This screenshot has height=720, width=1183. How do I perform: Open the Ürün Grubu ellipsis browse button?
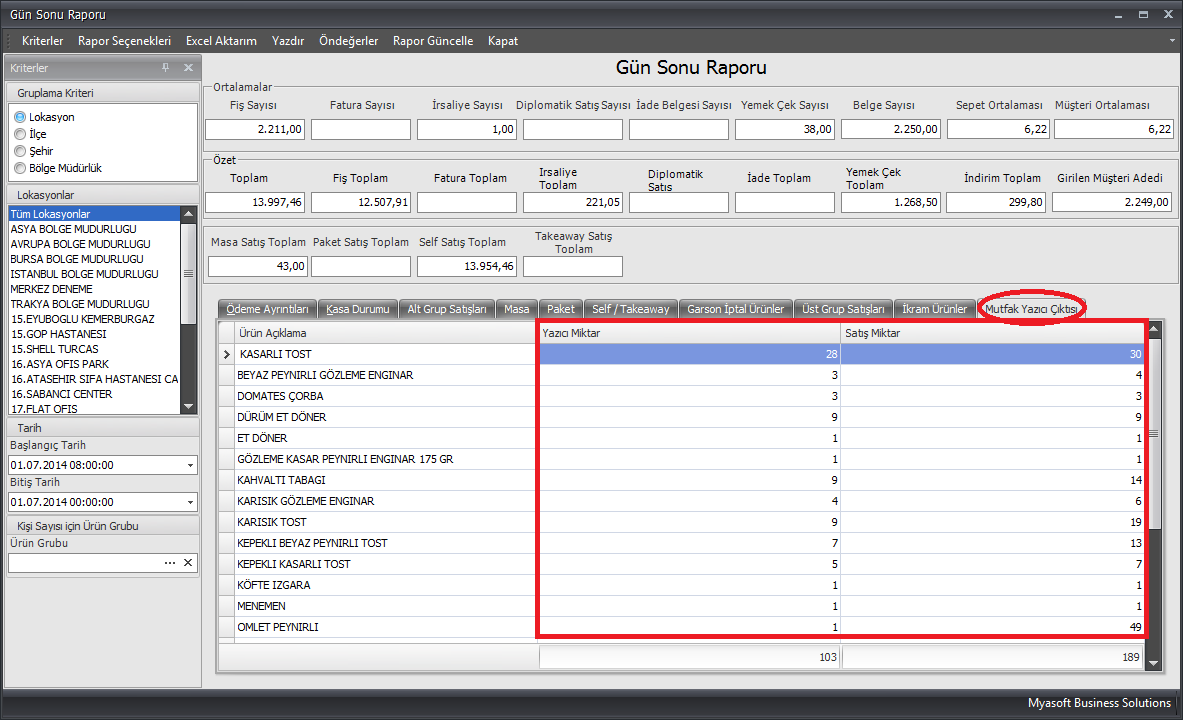pos(170,563)
